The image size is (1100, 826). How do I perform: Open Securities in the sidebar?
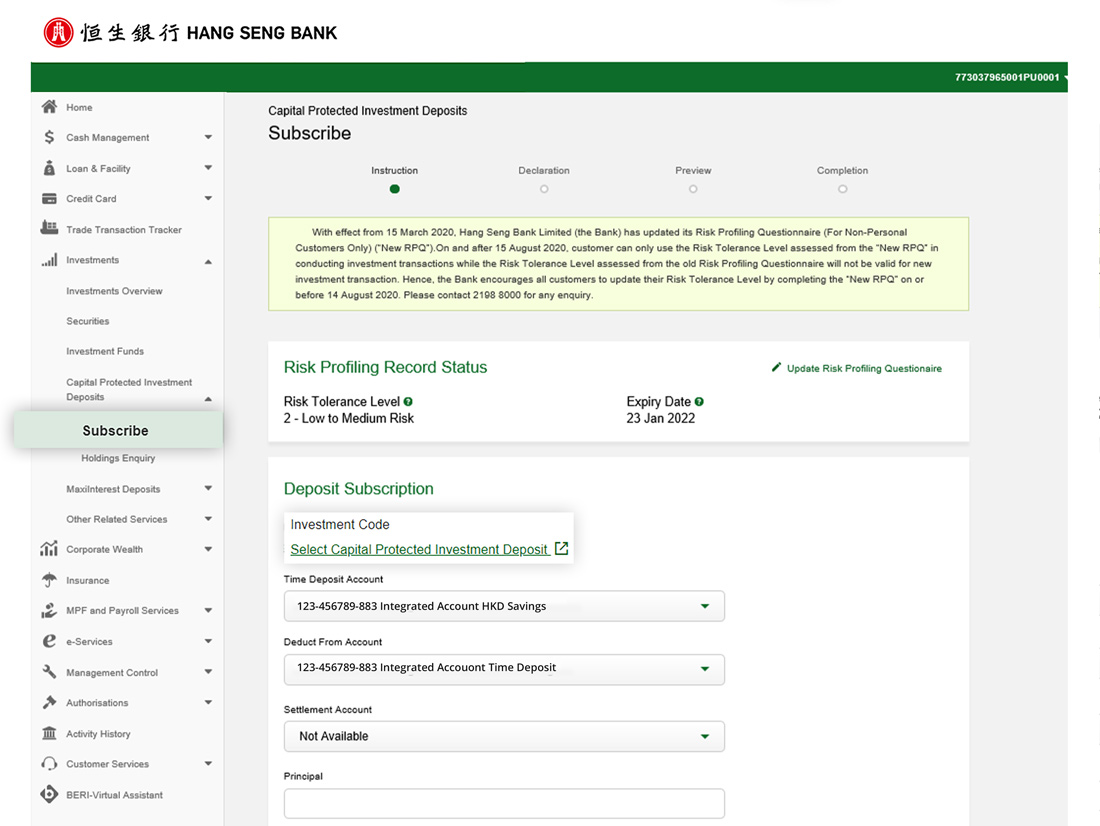[x=88, y=321]
